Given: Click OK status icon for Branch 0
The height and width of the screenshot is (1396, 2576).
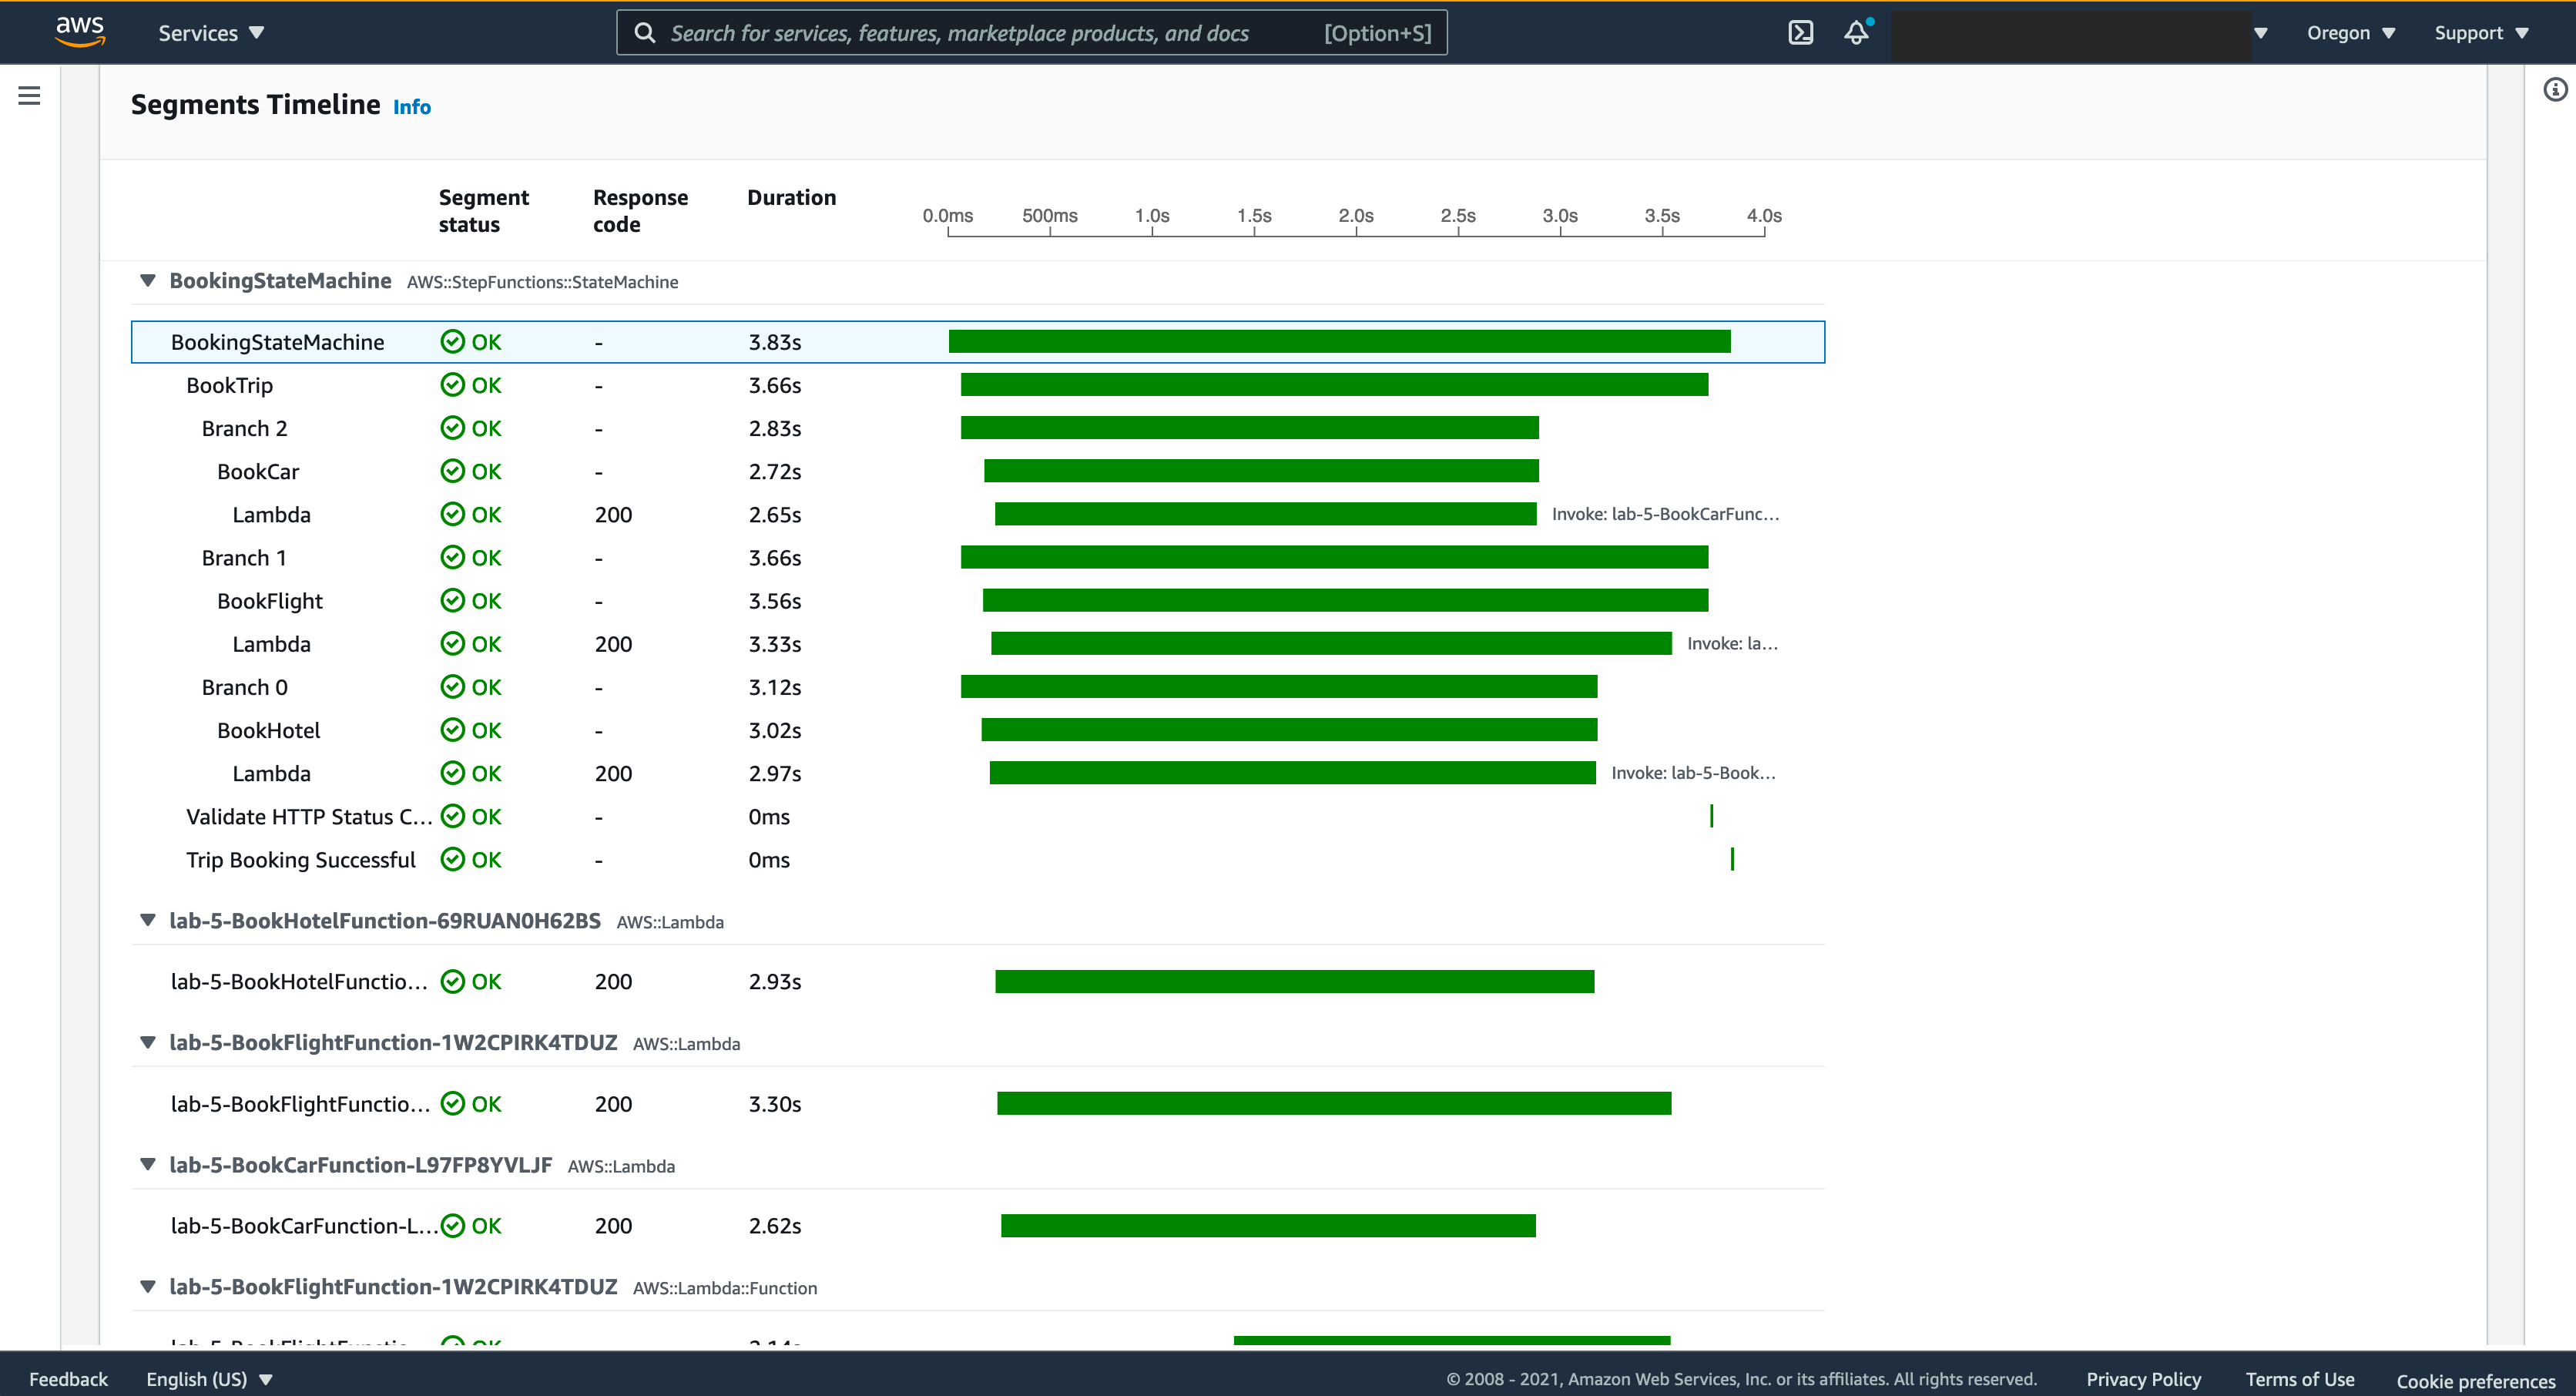Looking at the screenshot, I should (453, 687).
